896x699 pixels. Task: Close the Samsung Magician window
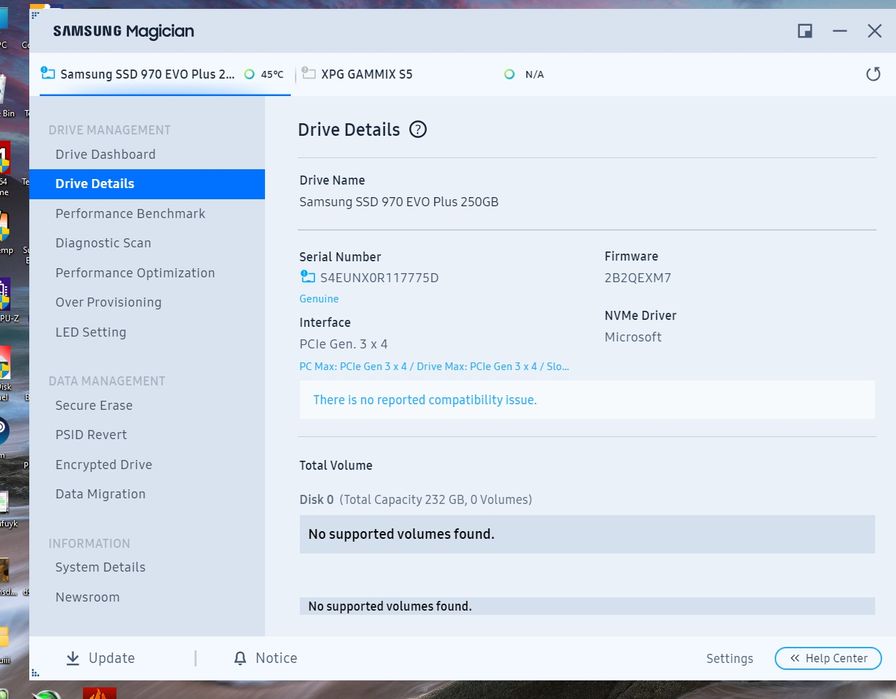click(874, 31)
